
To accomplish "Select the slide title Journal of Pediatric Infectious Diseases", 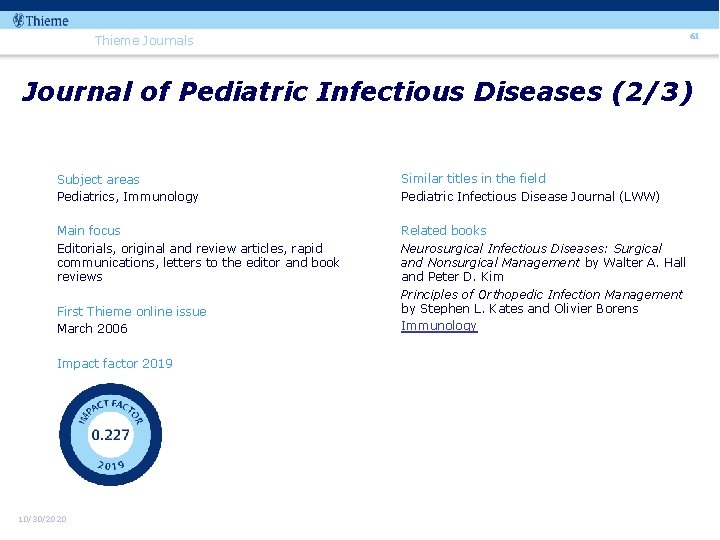I will coord(357,91).
